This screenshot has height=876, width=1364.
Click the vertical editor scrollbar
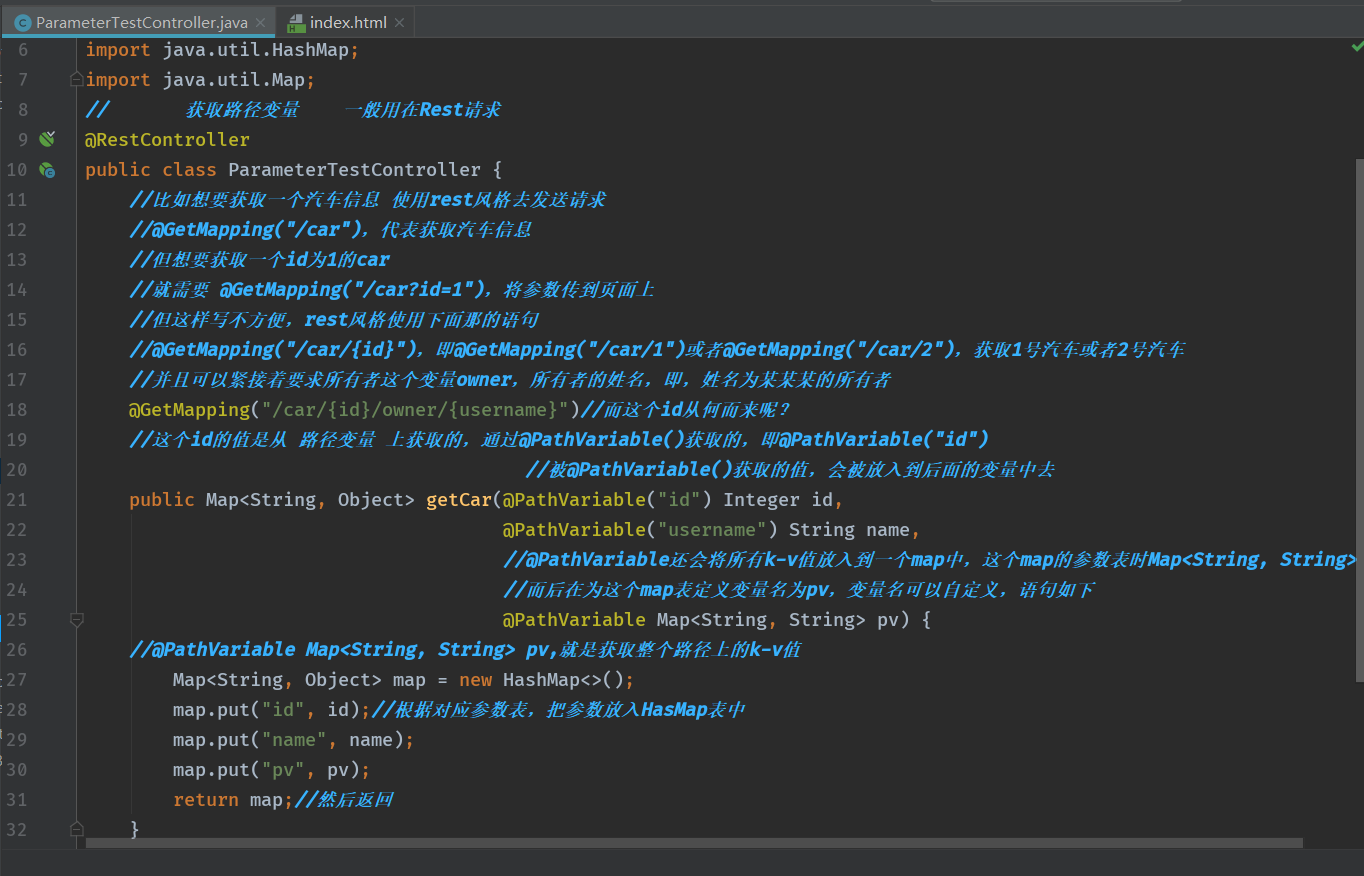click(x=1359, y=420)
